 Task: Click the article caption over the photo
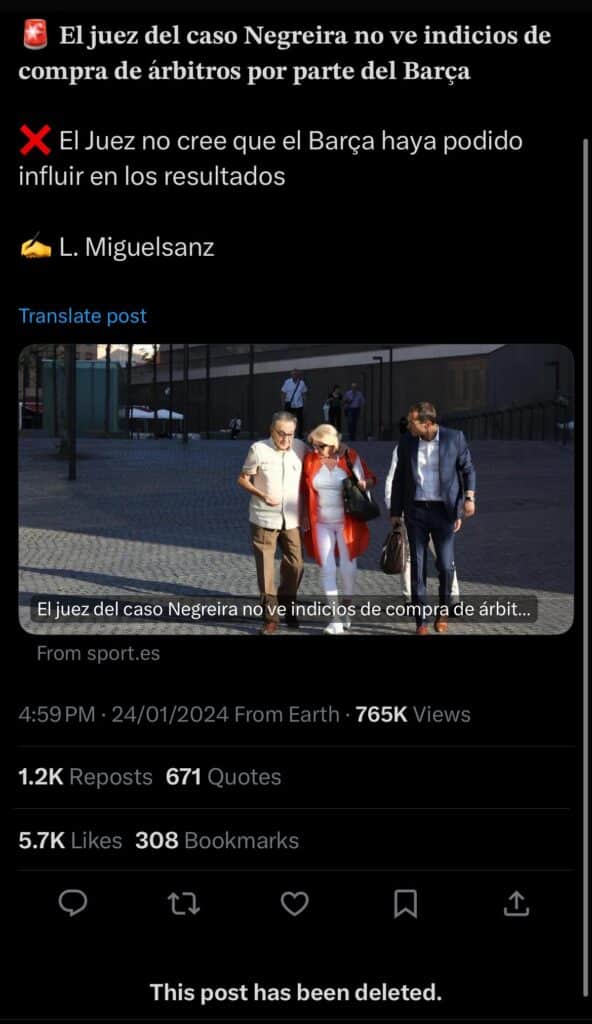click(284, 609)
